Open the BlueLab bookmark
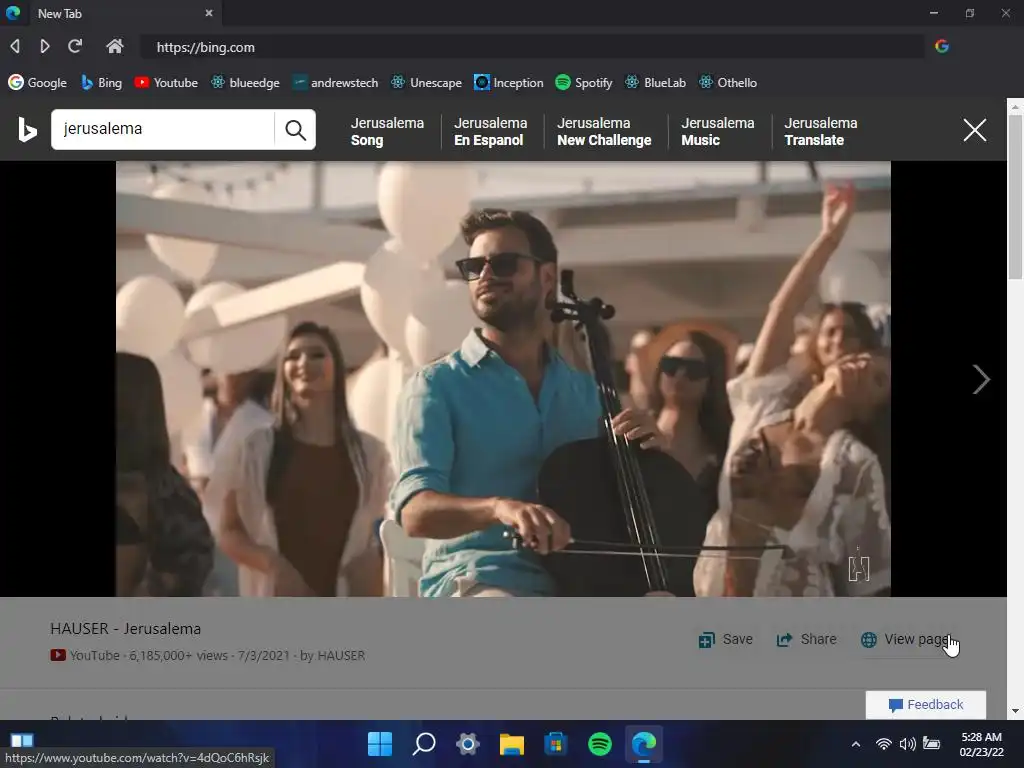 click(656, 83)
